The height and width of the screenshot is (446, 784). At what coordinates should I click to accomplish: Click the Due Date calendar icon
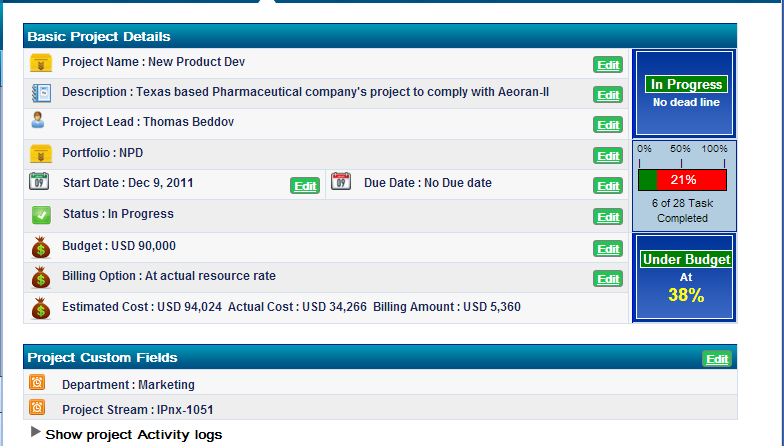tap(340, 182)
